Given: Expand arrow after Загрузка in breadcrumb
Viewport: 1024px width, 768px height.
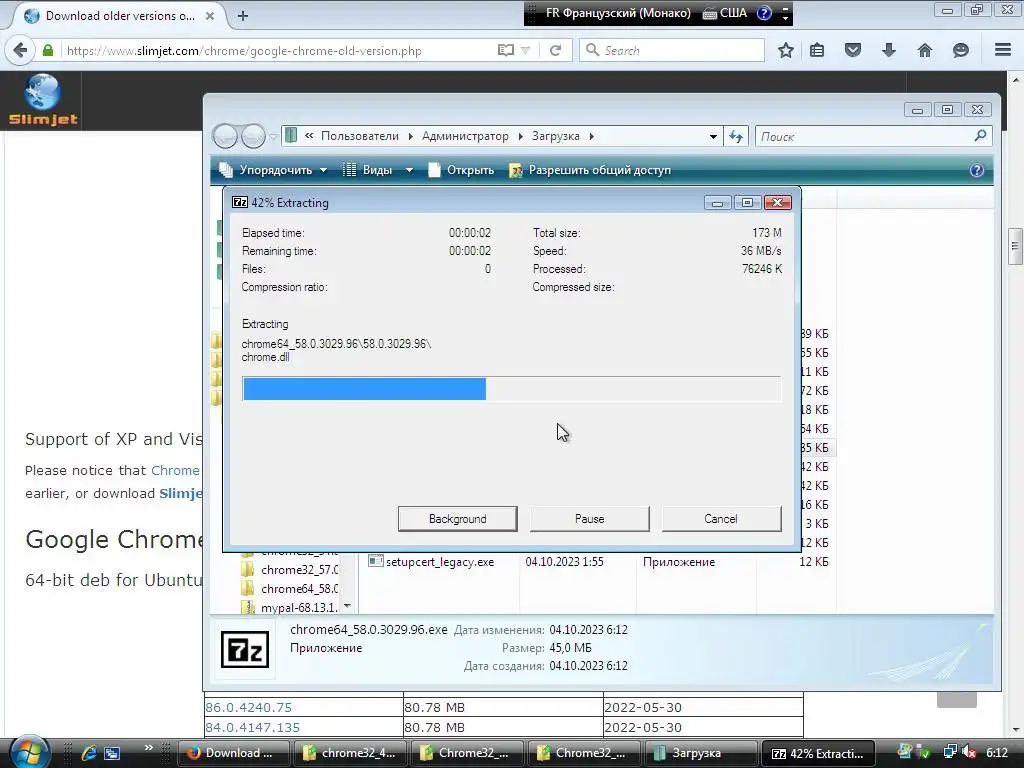Looking at the screenshot, I should [x=592, y=136].
